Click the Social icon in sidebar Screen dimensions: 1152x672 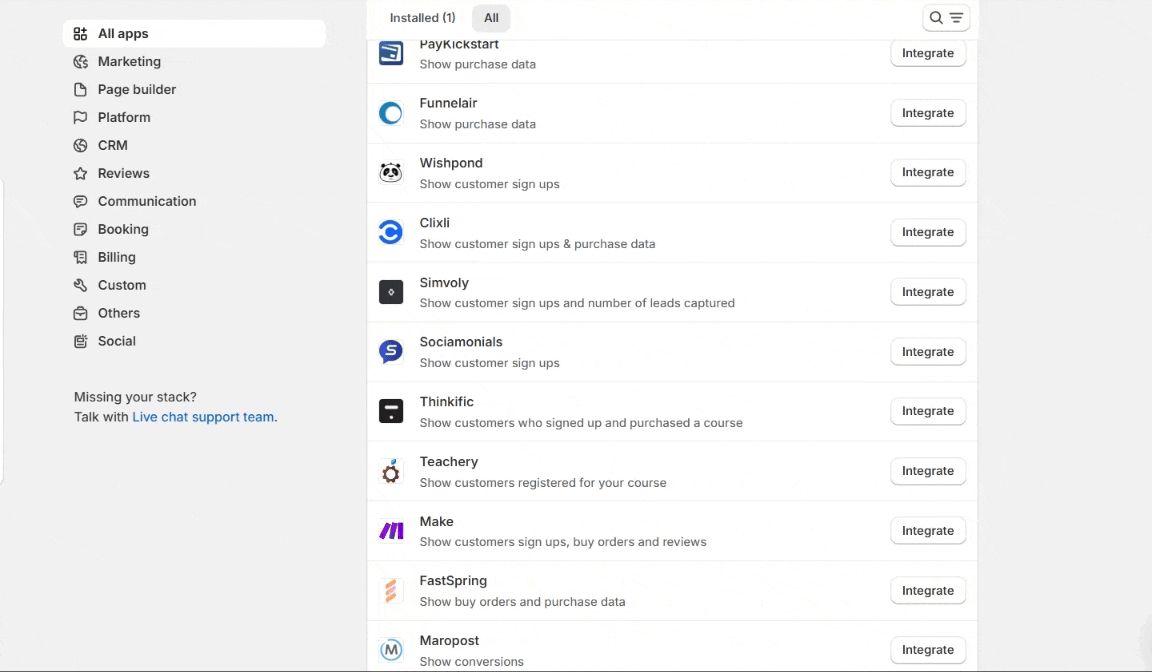(80, 341)
